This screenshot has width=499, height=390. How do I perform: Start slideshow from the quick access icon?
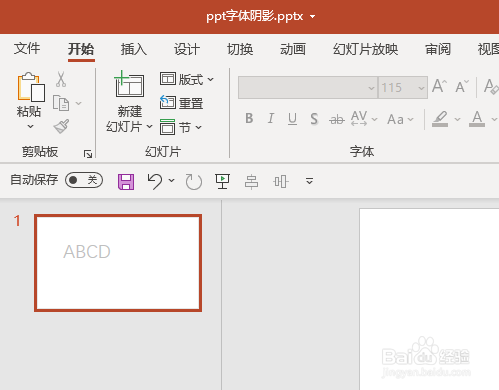(x=222, y=181)
